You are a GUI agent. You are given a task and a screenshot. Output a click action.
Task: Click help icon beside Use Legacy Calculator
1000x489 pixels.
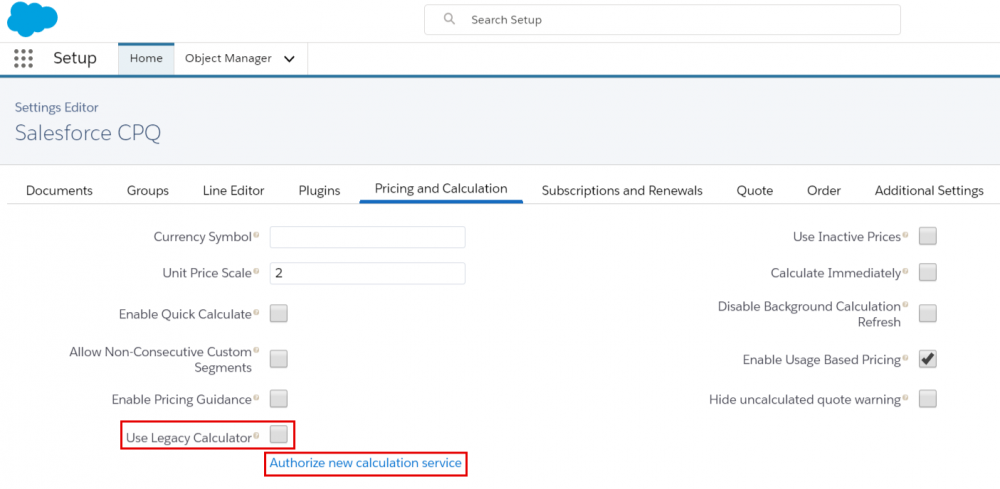[256, 436]
